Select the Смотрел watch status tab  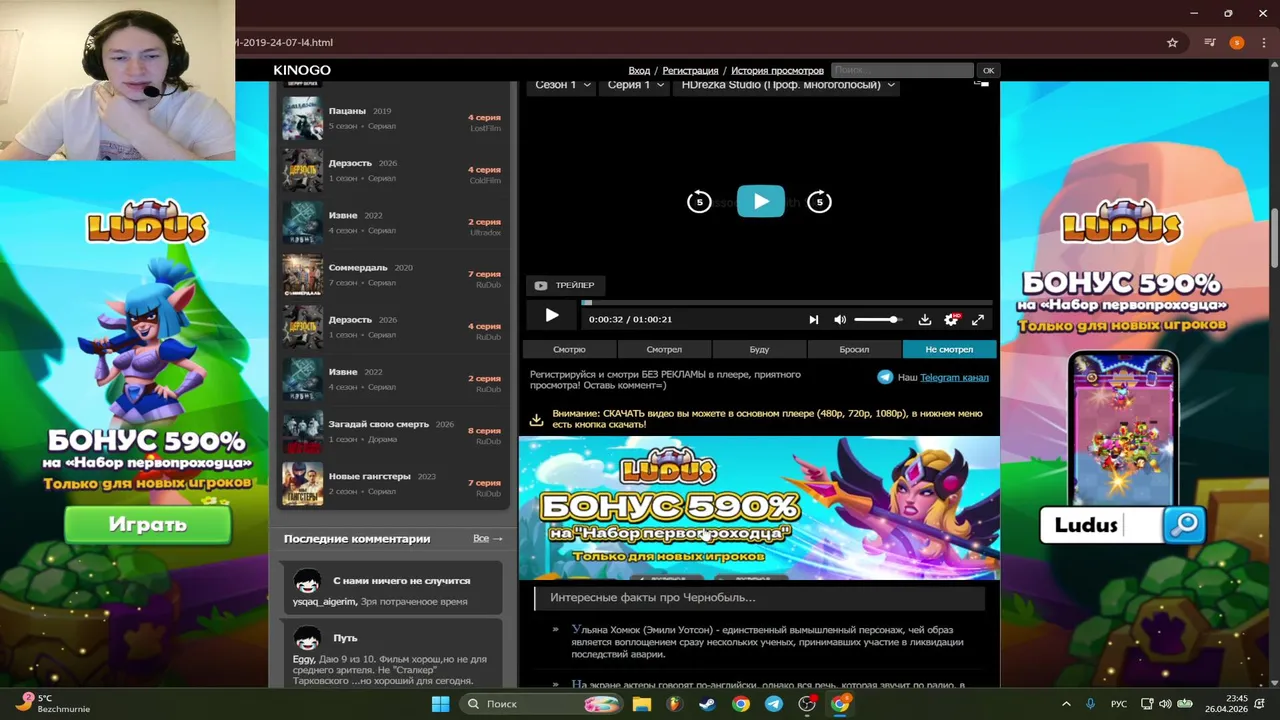pyautogui.click(x=664, y=349)
